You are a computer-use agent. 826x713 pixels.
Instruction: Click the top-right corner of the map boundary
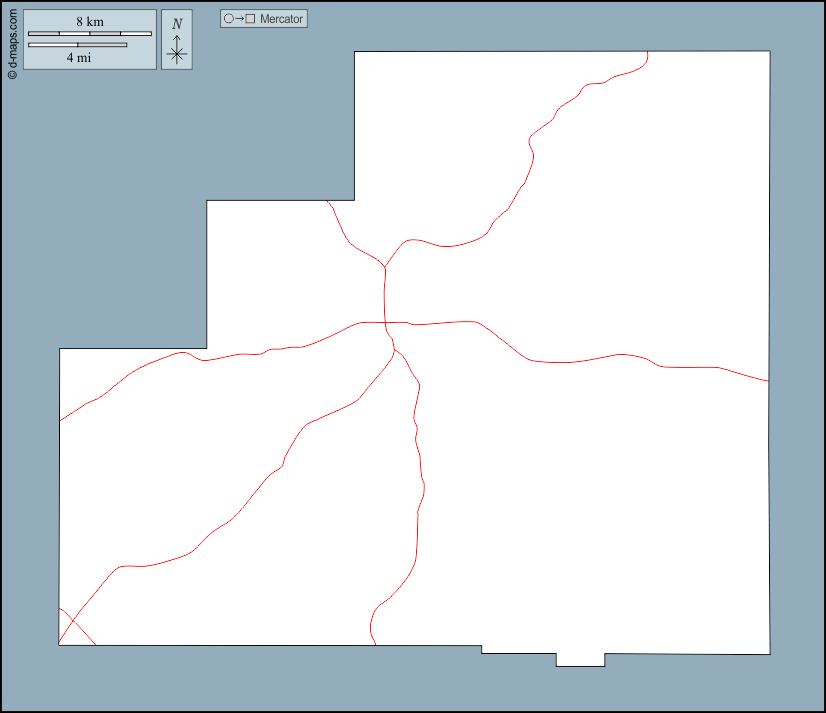tap(770, 51)
